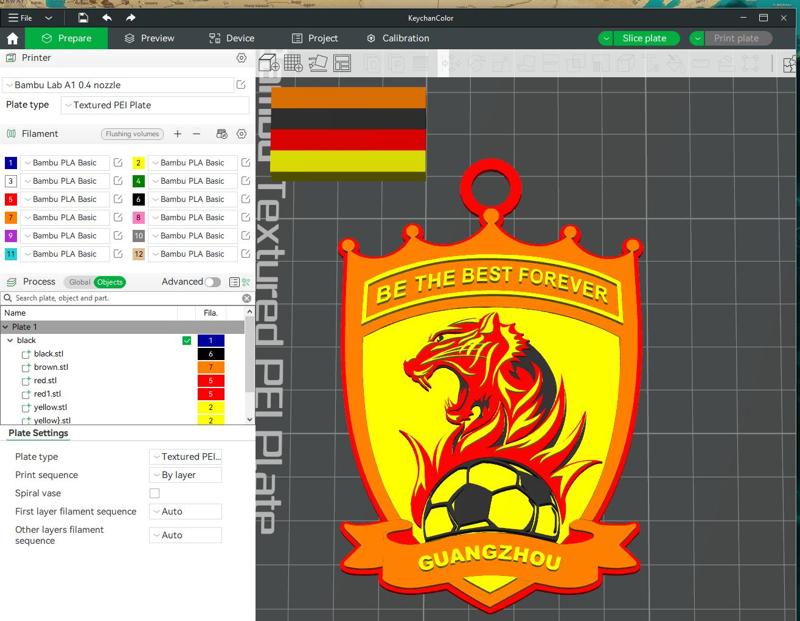Screen dimensions: 800x621
Task: Edit filament 8 preset icon
Action: point(245,217)
